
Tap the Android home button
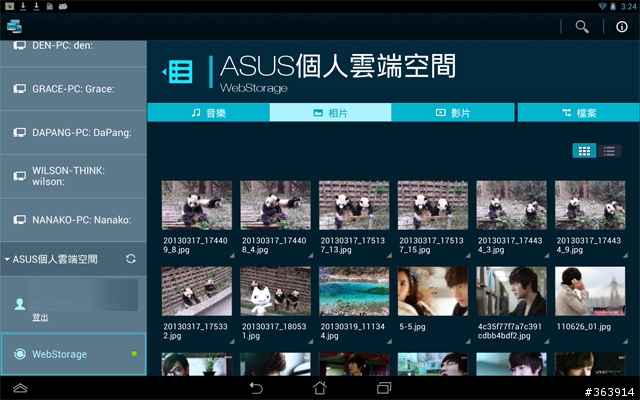click(320, 388)
